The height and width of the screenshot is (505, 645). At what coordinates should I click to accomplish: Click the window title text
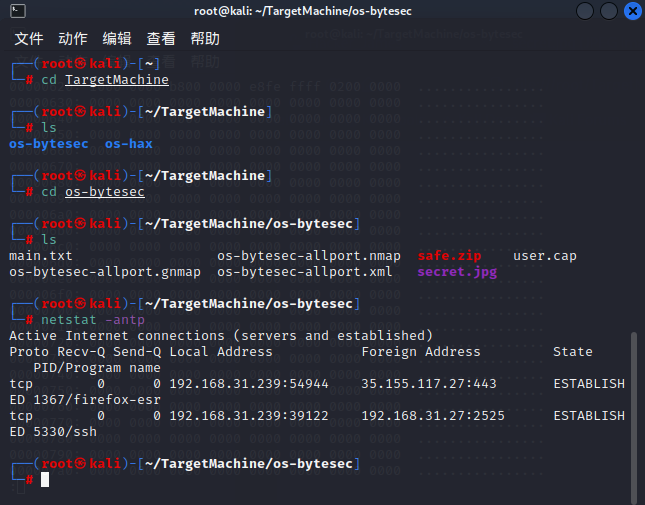(x=303, y=11)
